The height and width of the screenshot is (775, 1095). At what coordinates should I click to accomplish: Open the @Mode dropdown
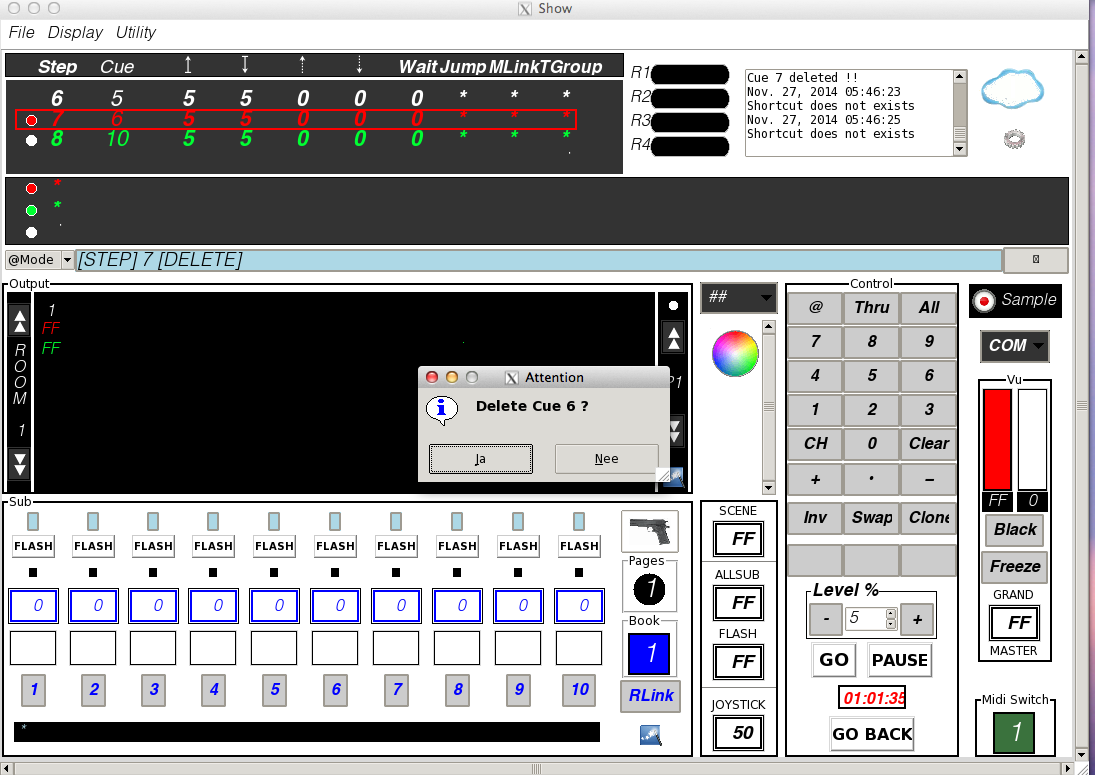40,260
